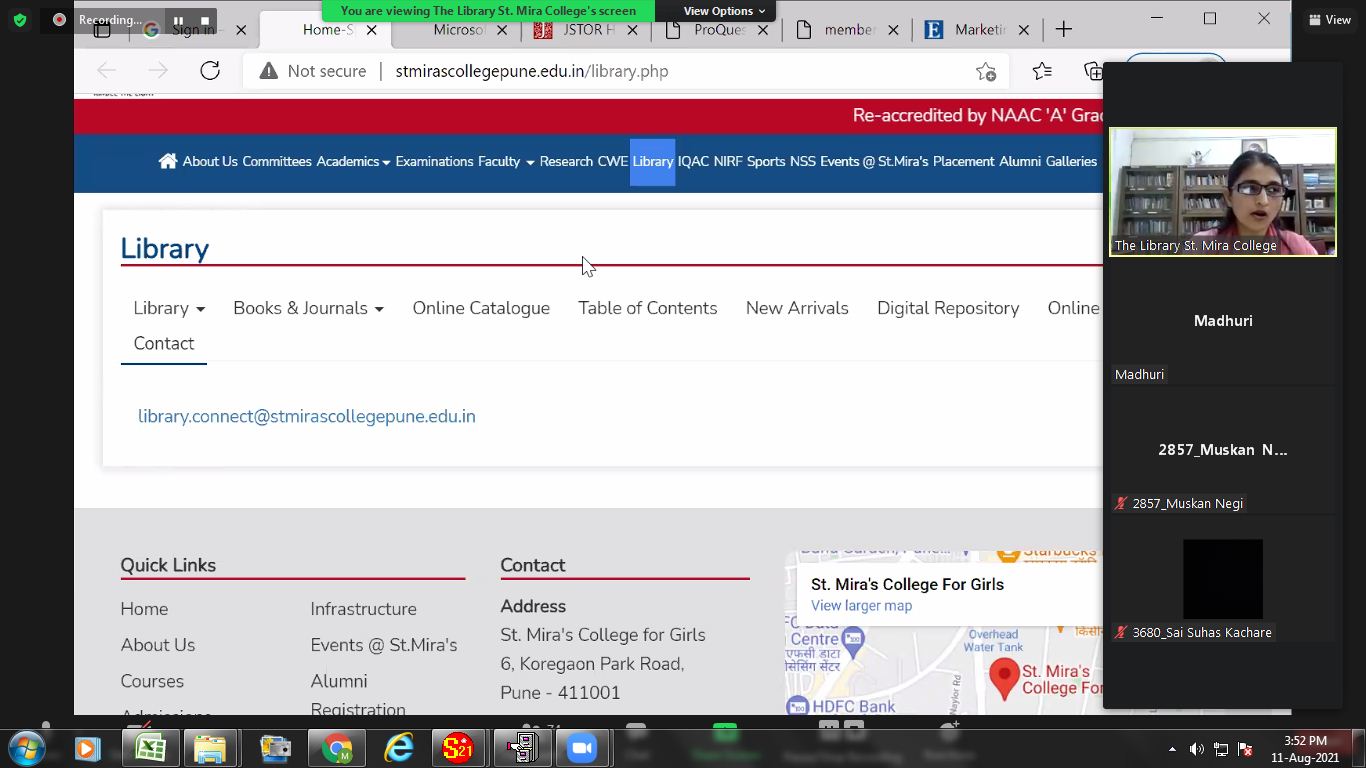Image resolution: width=1366 pixels, height=768 pixels.
Task: Select the Home icon in the navigation bar
Action: (167, 160)
